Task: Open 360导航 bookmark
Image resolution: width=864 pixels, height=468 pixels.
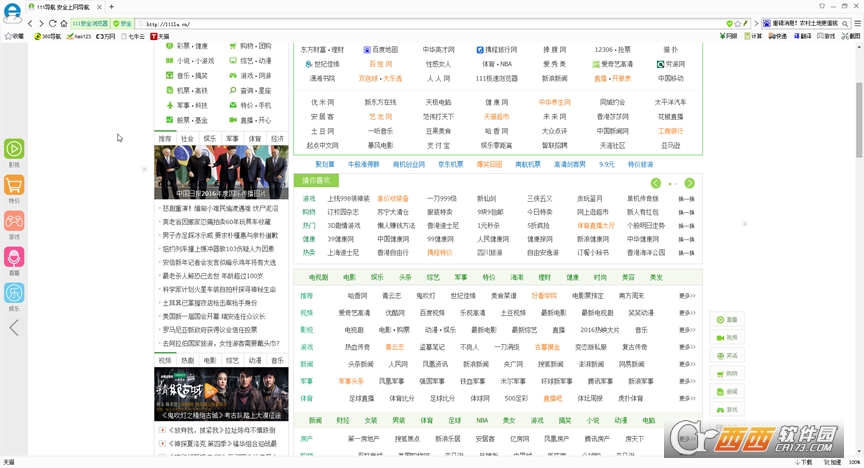Action: [x=47, y=36]
